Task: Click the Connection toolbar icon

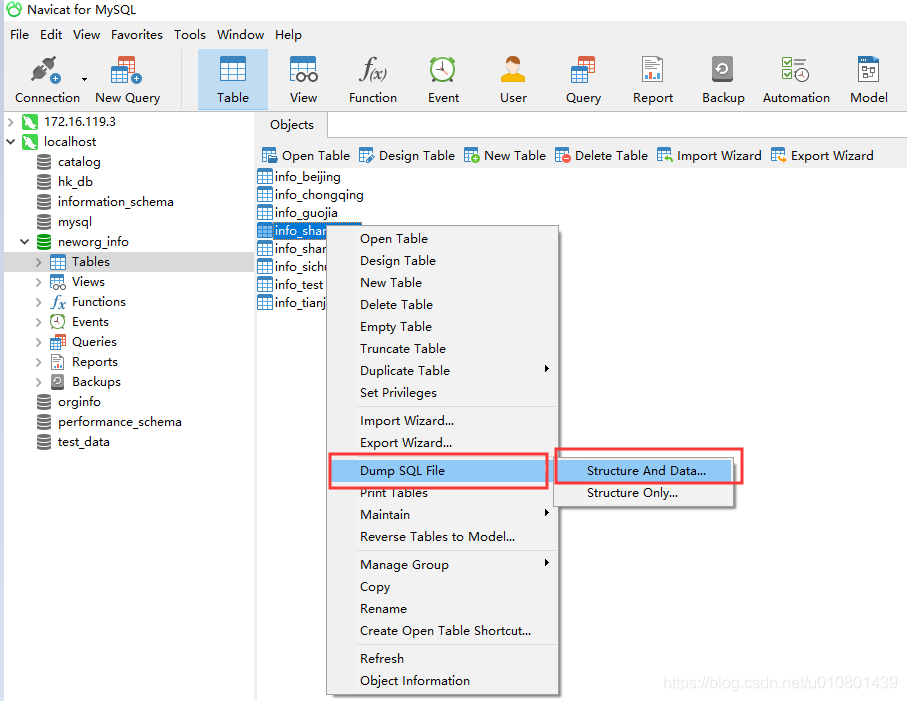Action: (x=47, y=79)
